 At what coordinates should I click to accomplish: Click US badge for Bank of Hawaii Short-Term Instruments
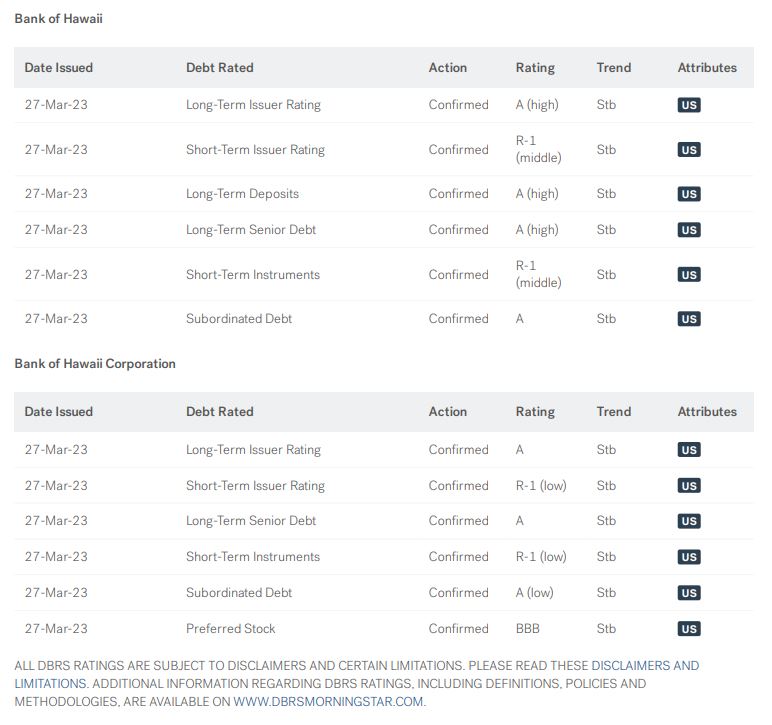point(689,275)
